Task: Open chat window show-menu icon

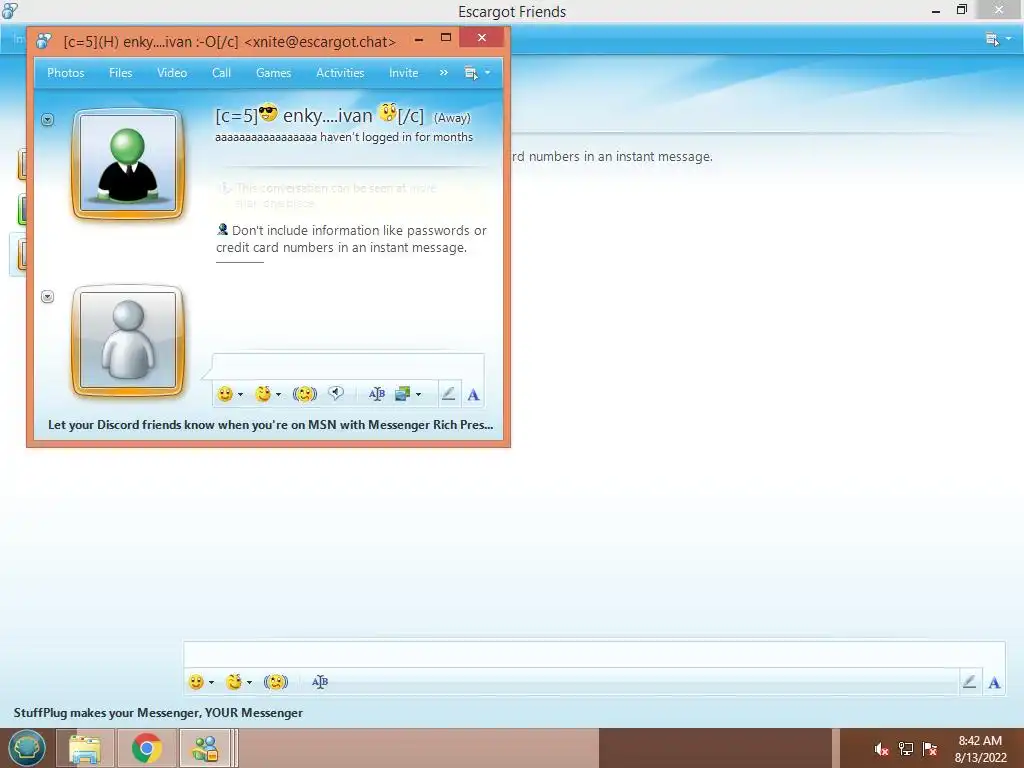Action: tap(470, 73)
